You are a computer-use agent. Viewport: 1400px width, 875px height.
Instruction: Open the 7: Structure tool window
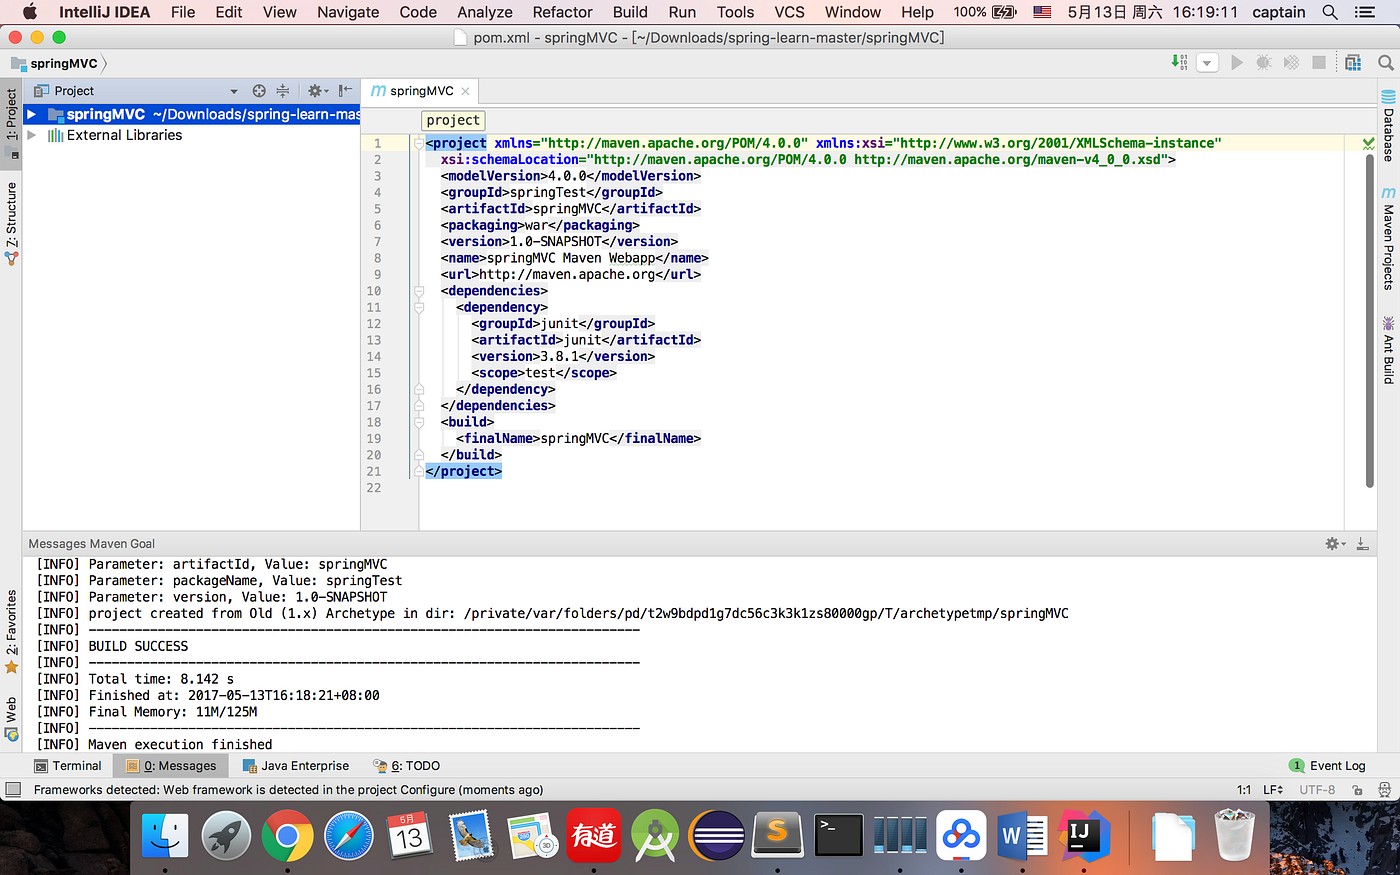(x=10, y=213)
